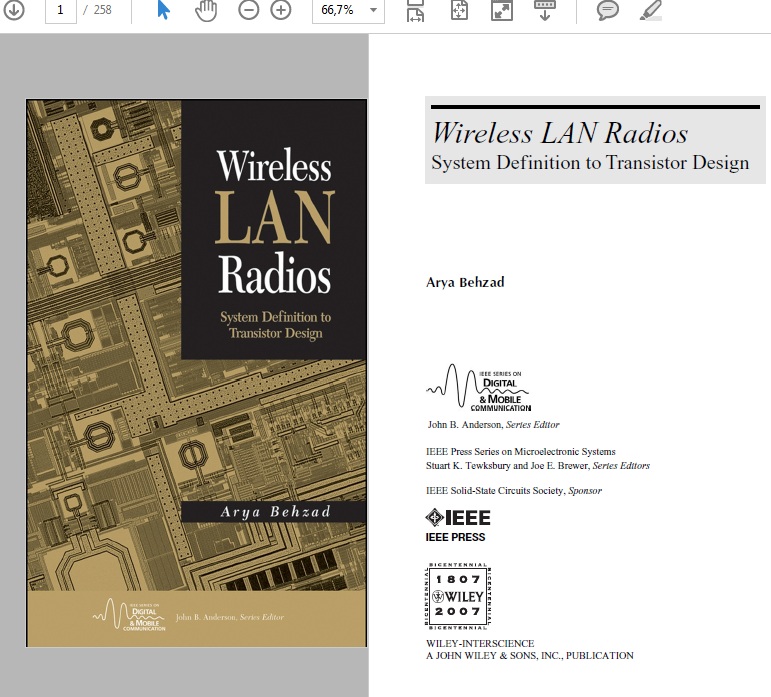Viewport: 771px width, 697px height.
Task: Add a comment with the speech bubble tool
Action: 607,10
